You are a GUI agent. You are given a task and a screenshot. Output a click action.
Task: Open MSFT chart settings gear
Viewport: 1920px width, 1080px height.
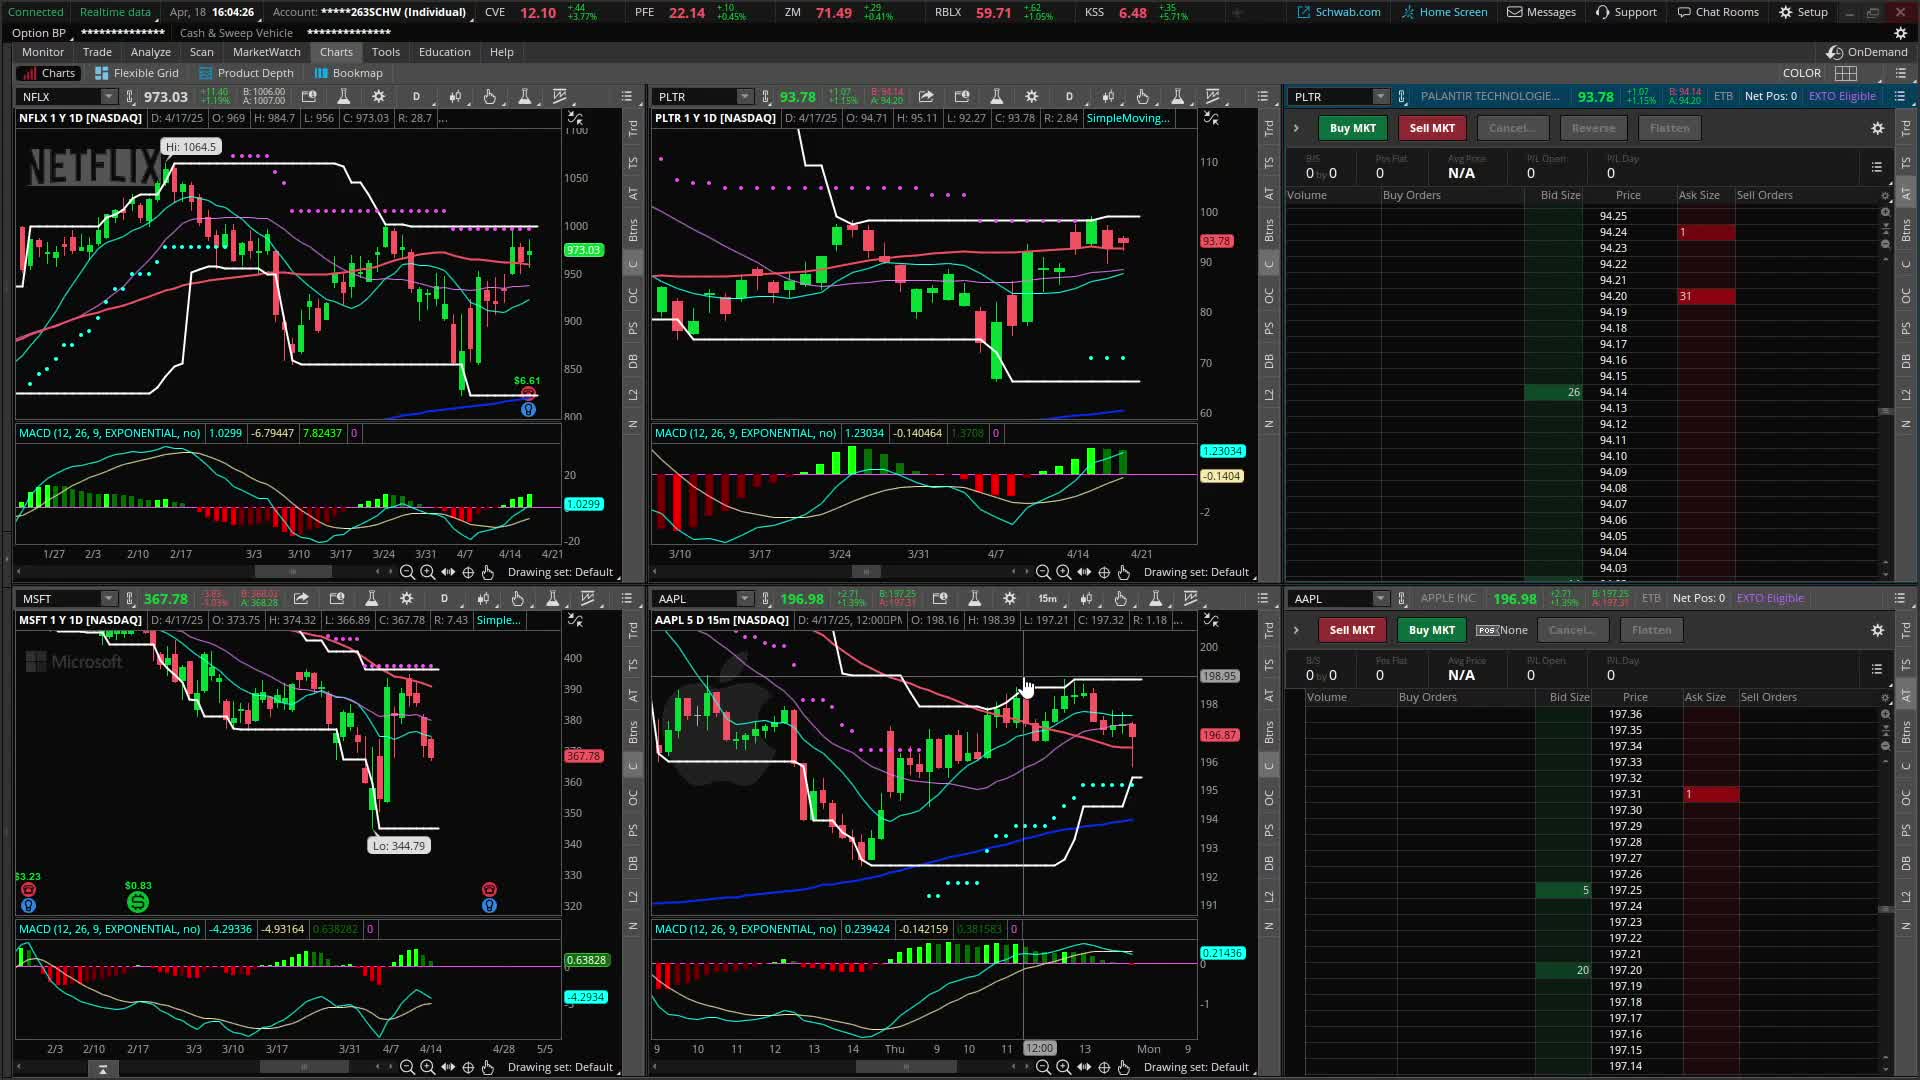click(406, 599)
